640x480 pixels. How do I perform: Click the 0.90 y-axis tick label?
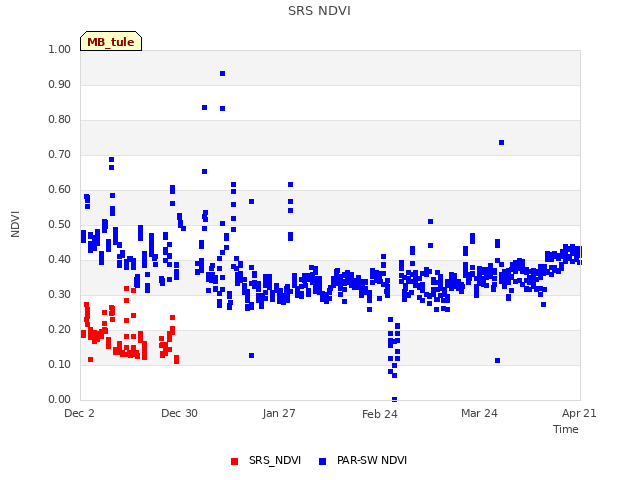tap(60, 84)
